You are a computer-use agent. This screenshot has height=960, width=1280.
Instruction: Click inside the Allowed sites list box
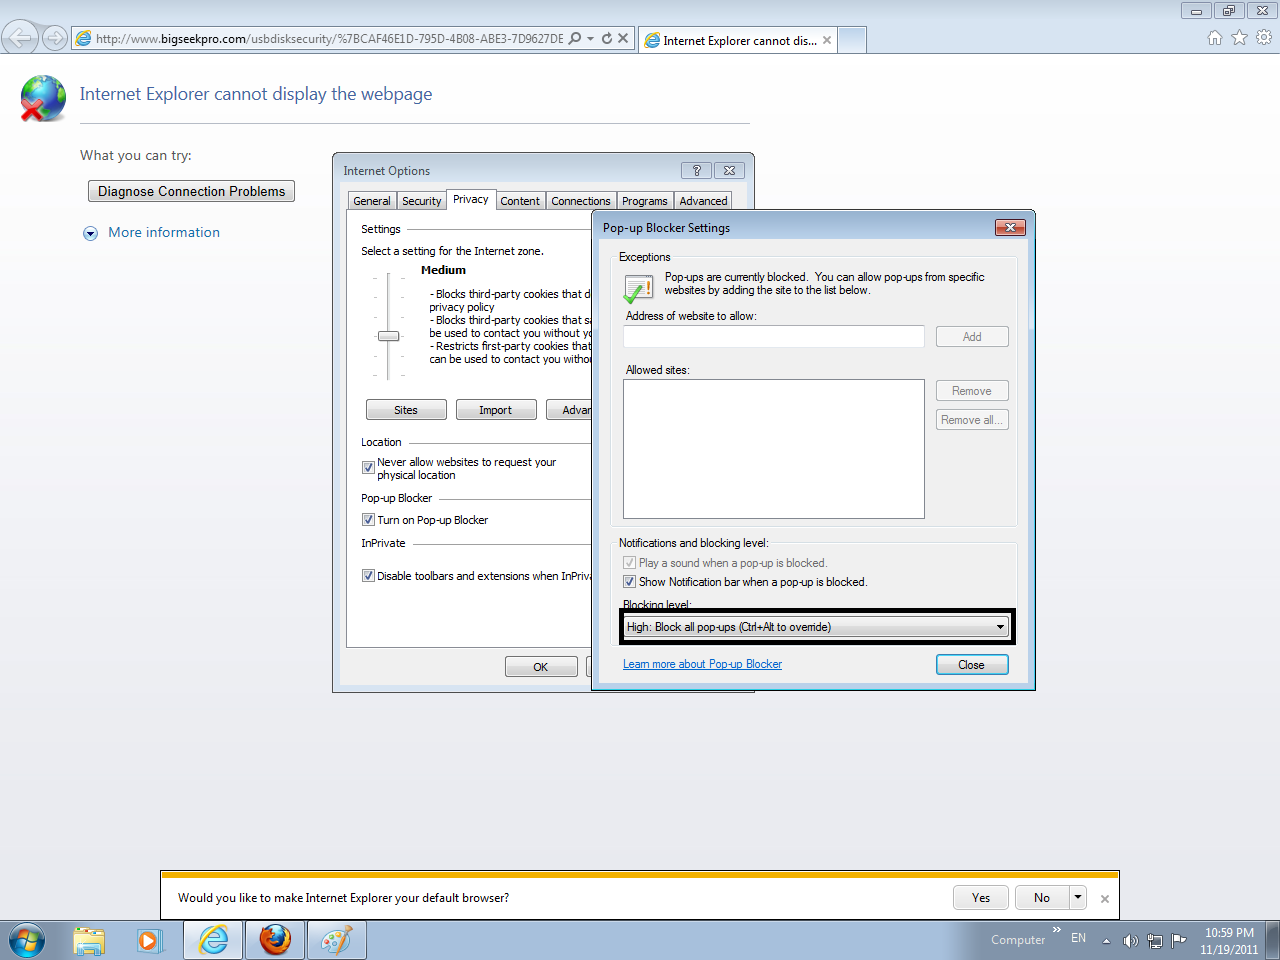click(x=774, y=449)
